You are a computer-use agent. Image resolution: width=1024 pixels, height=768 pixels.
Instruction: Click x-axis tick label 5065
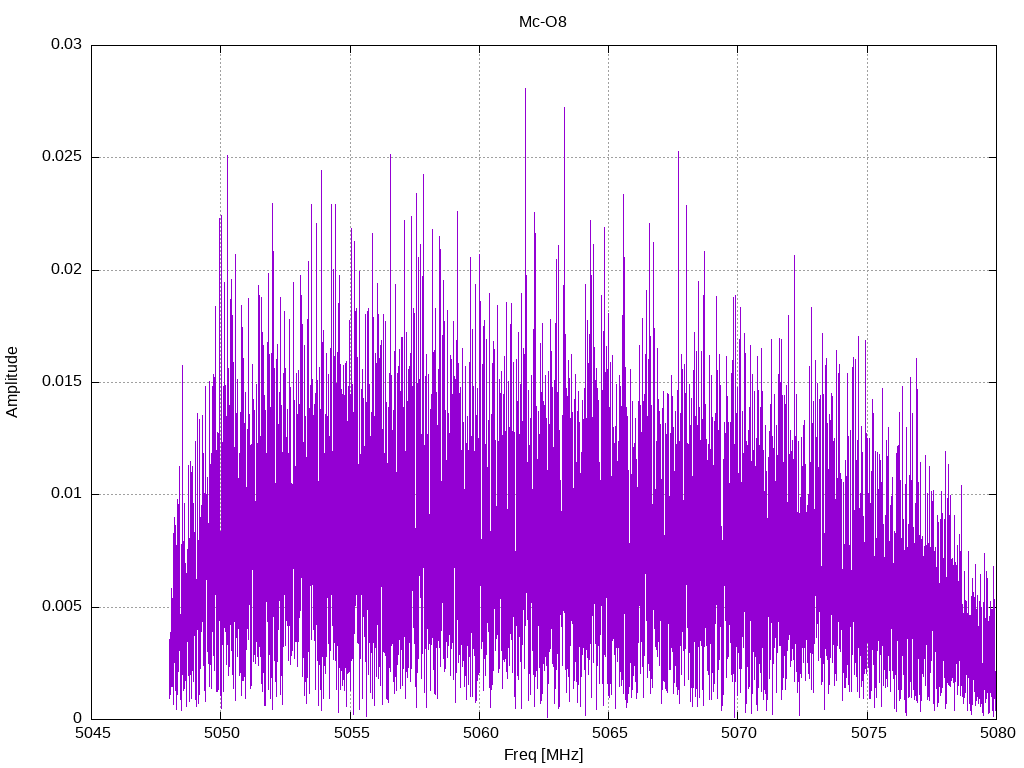[x=610, y=733]
